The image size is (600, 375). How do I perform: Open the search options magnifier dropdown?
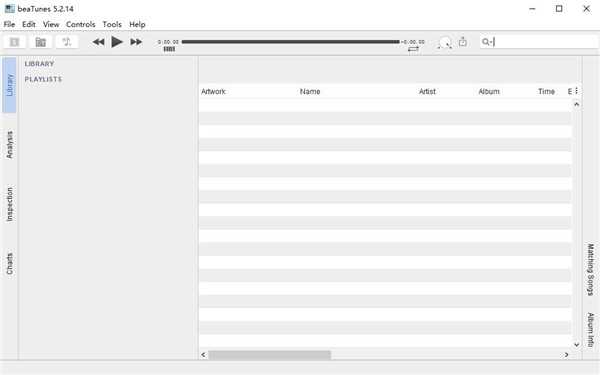click(x=486, y=42)
